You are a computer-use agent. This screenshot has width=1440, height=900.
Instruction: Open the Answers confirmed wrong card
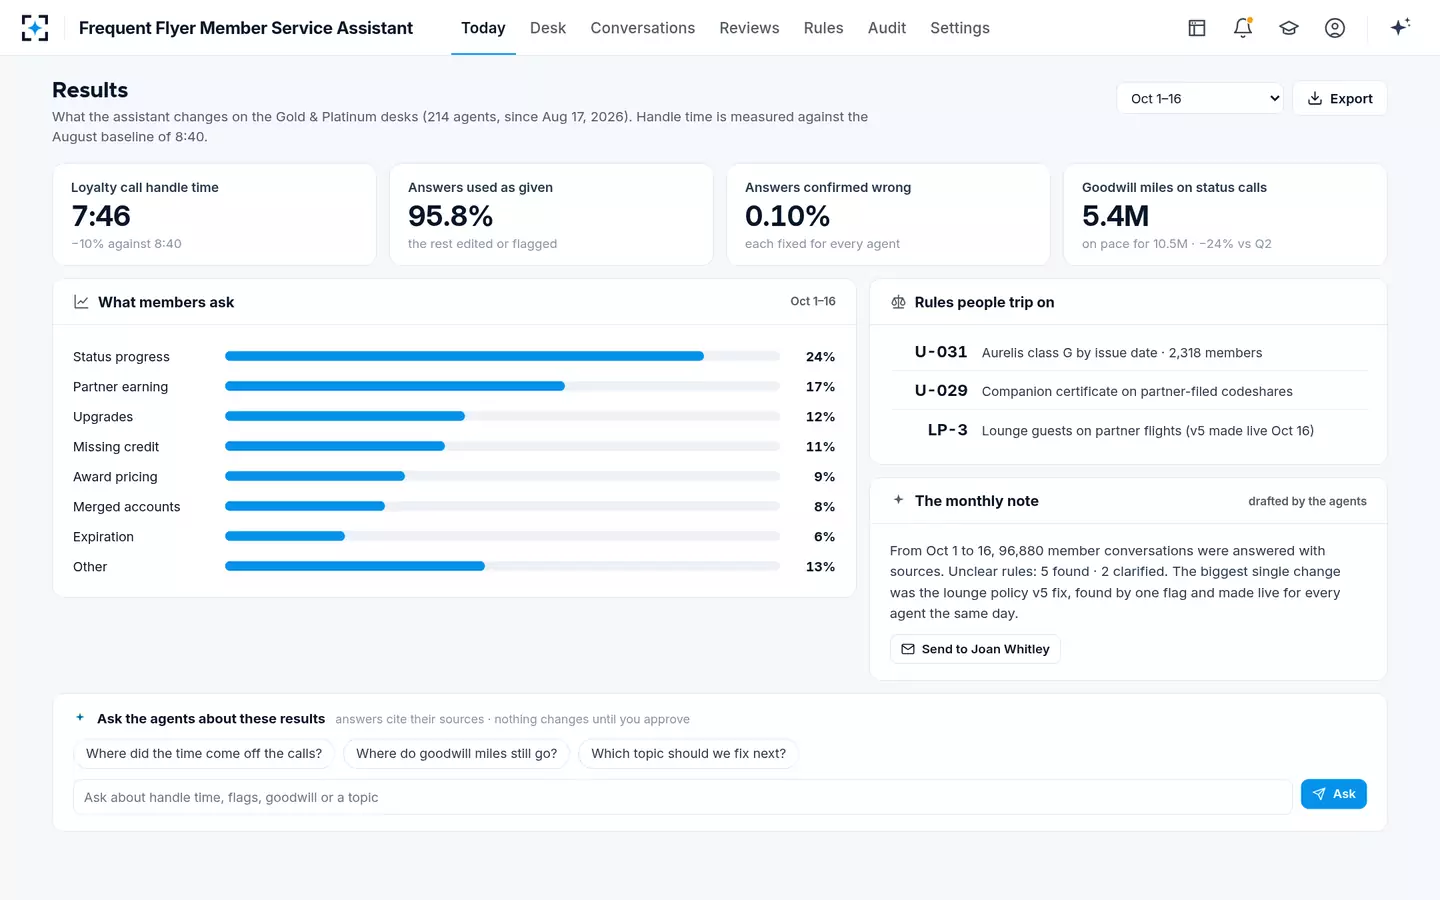888,215
